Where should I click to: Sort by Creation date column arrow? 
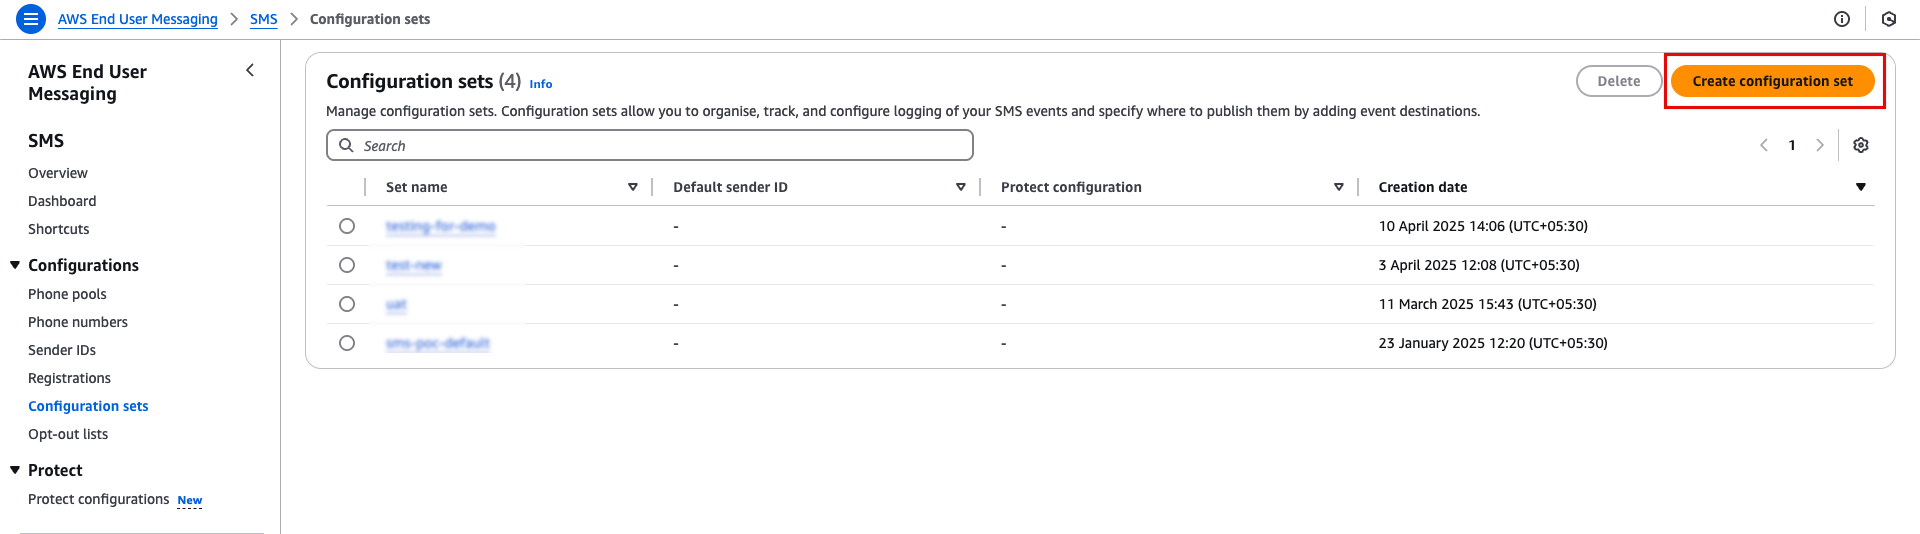point(1861,187)
